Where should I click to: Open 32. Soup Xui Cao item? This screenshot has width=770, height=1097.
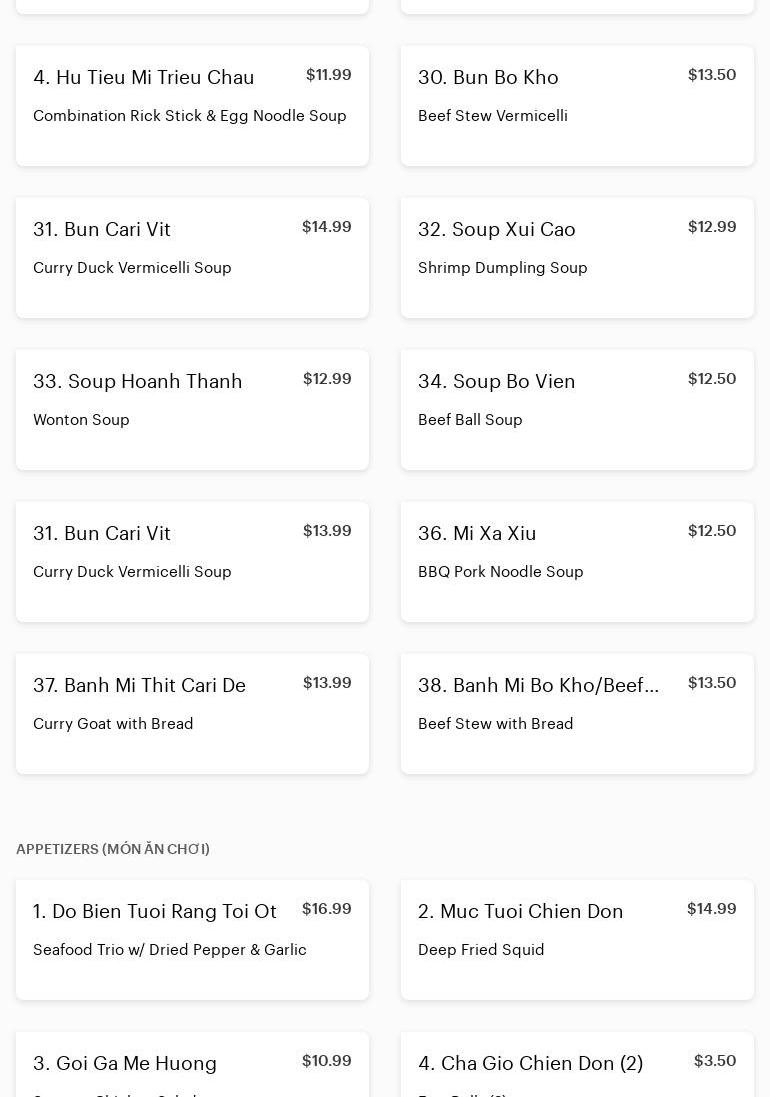tap(577, 257)
